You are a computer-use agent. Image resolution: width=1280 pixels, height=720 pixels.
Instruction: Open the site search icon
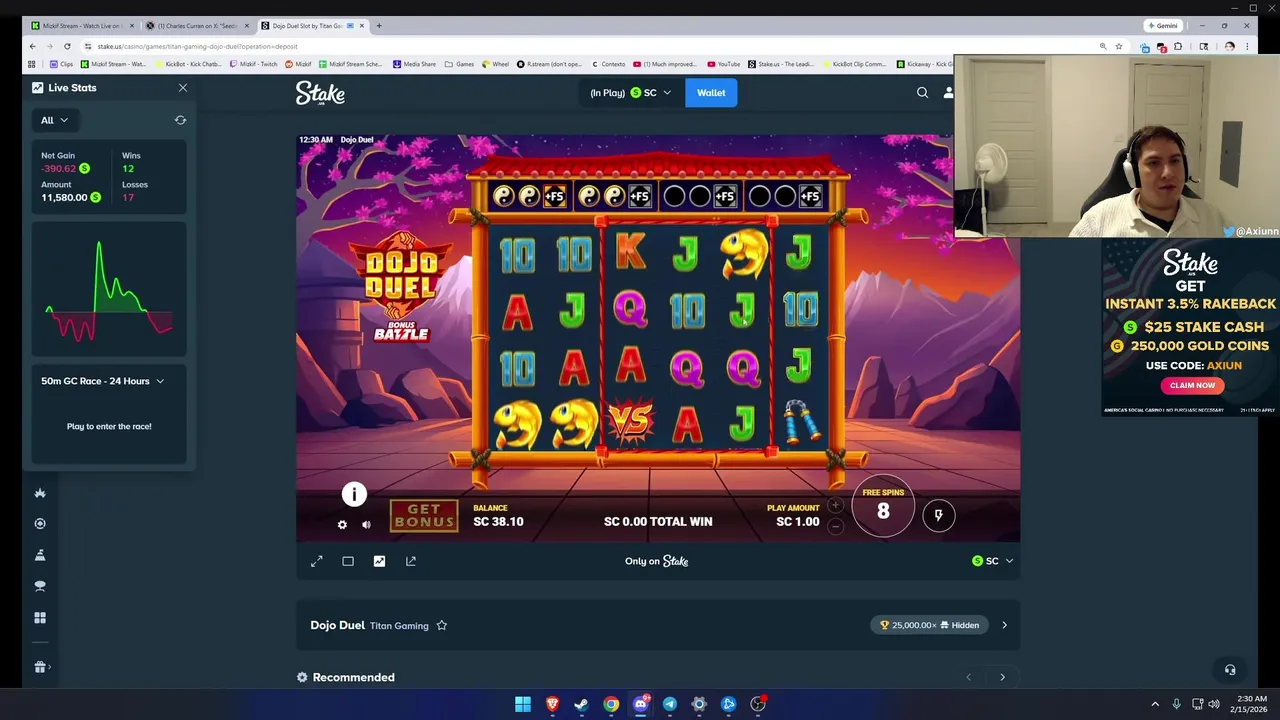click(x=922, y=93)
